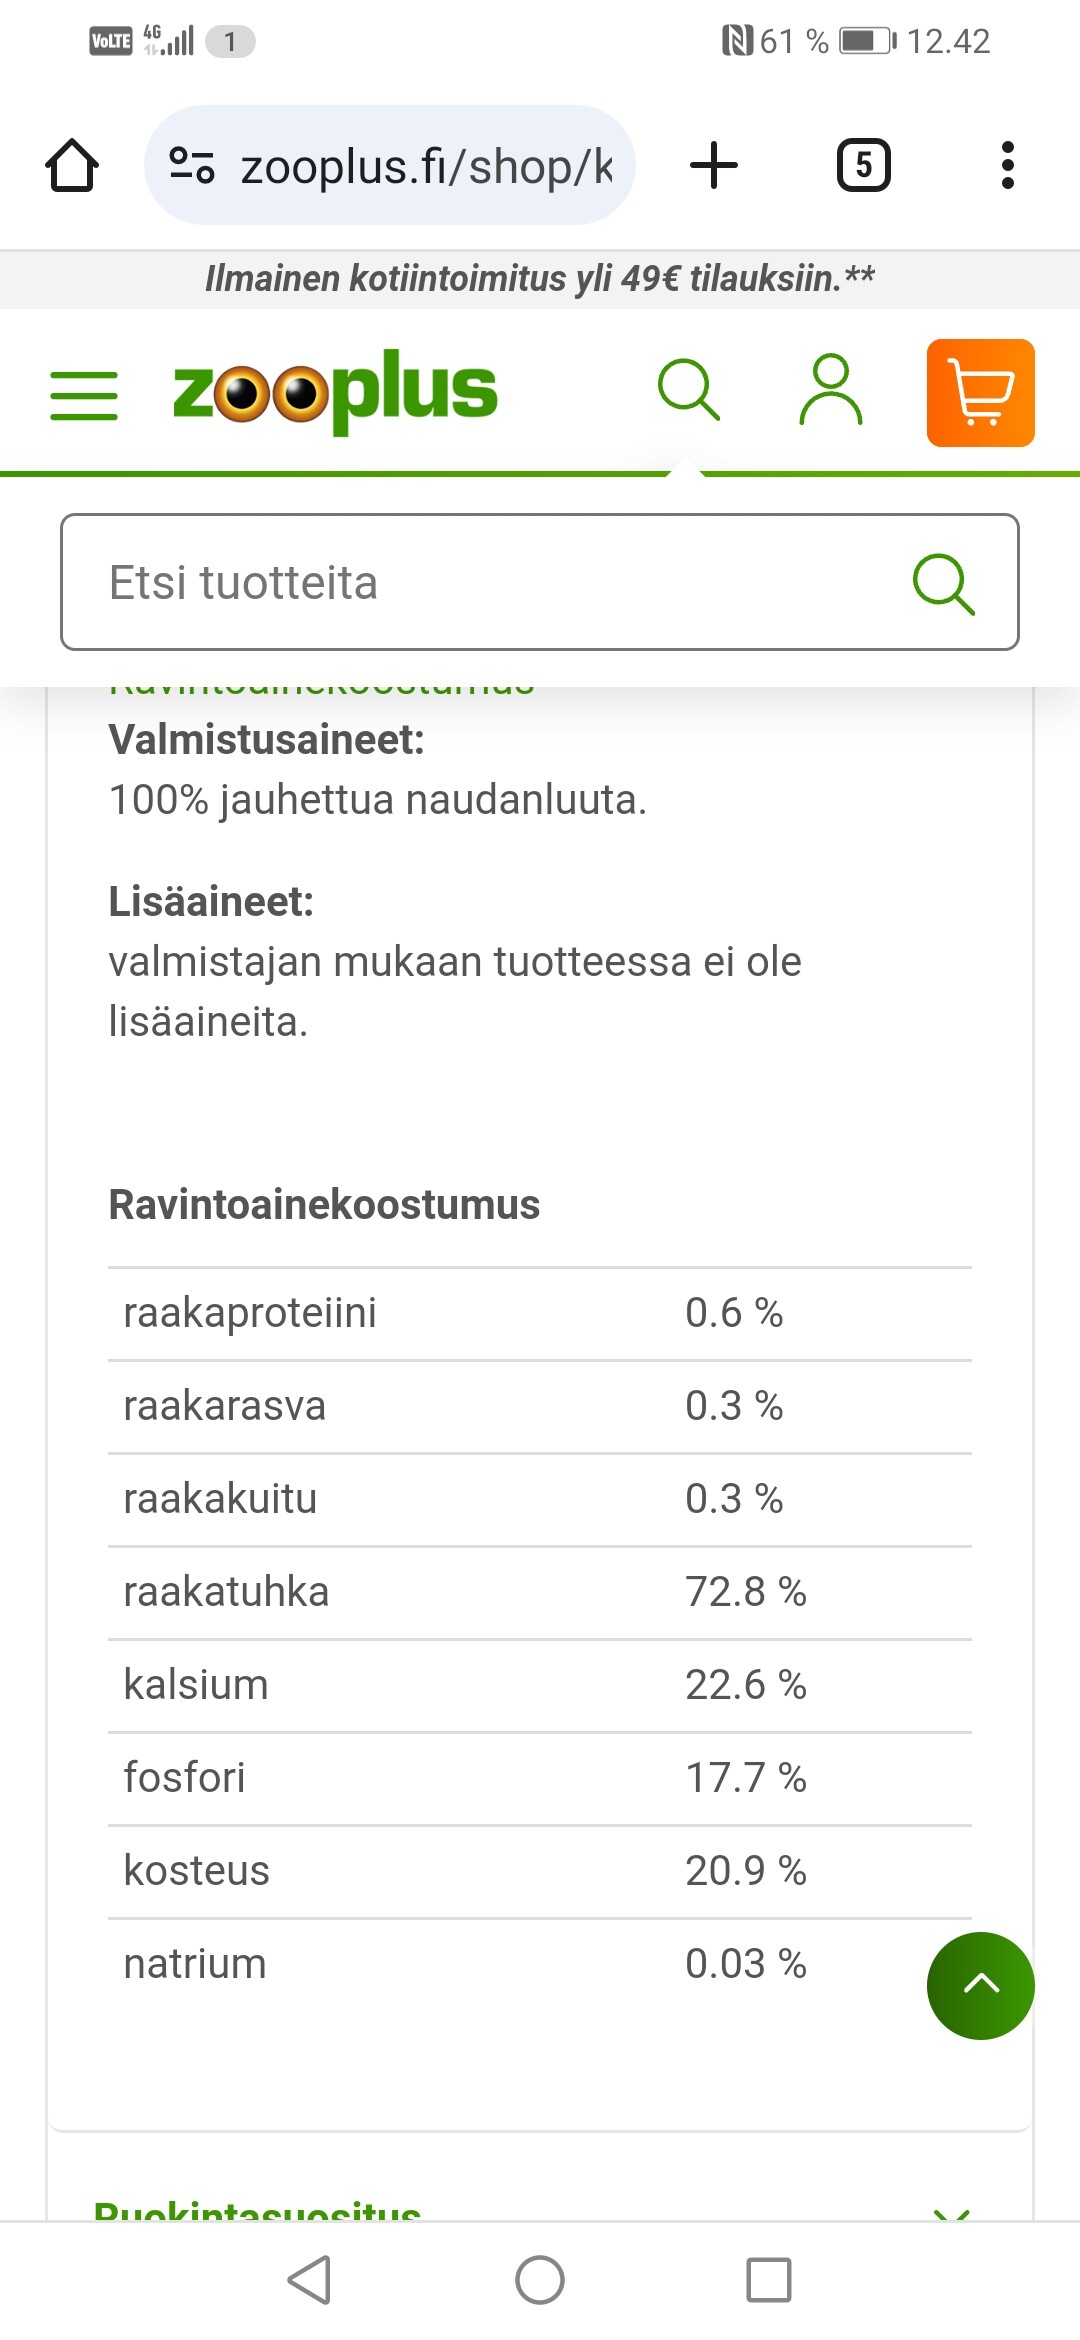Tap the header search magnifier icon
1080x2340 pixels.
click(x=688, y=390)
